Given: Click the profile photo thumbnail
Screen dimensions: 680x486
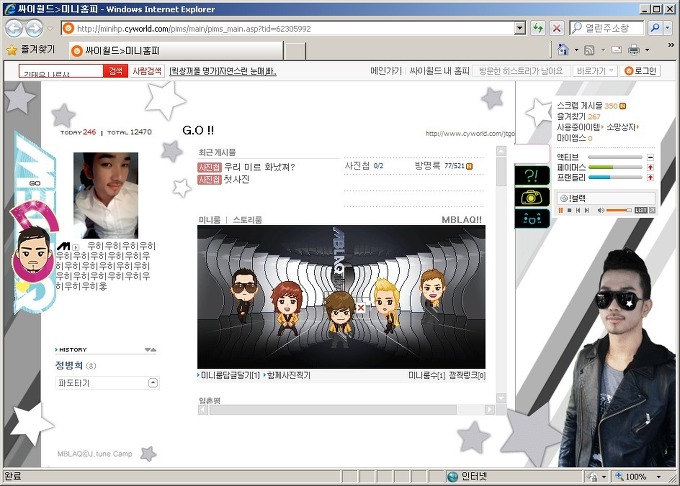Looking at the screenshot, I should click(105, 195).
